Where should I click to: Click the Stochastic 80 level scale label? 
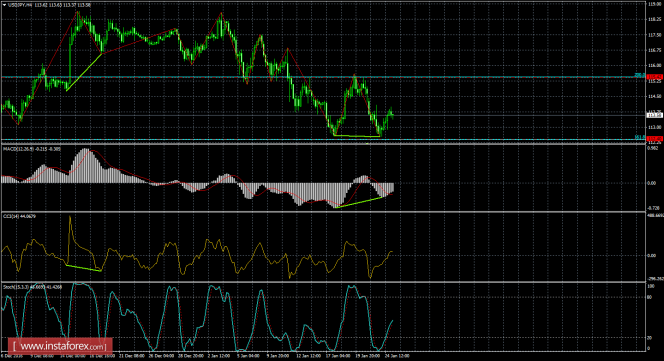[650, 297]
